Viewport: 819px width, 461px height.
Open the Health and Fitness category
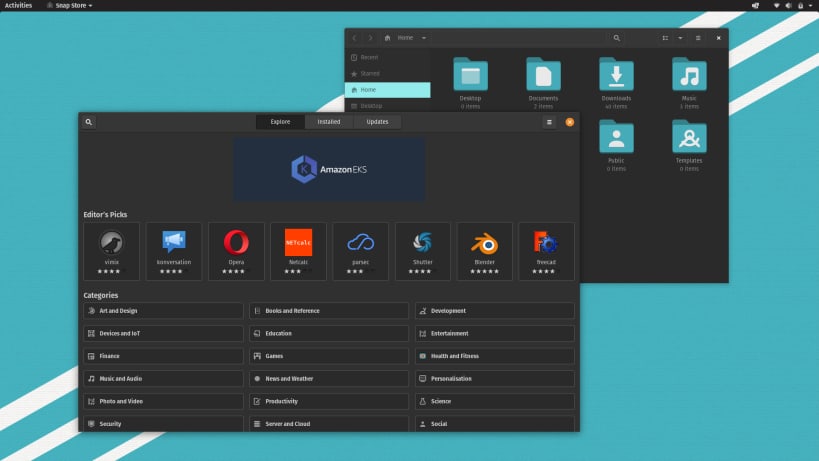[495, 356]
